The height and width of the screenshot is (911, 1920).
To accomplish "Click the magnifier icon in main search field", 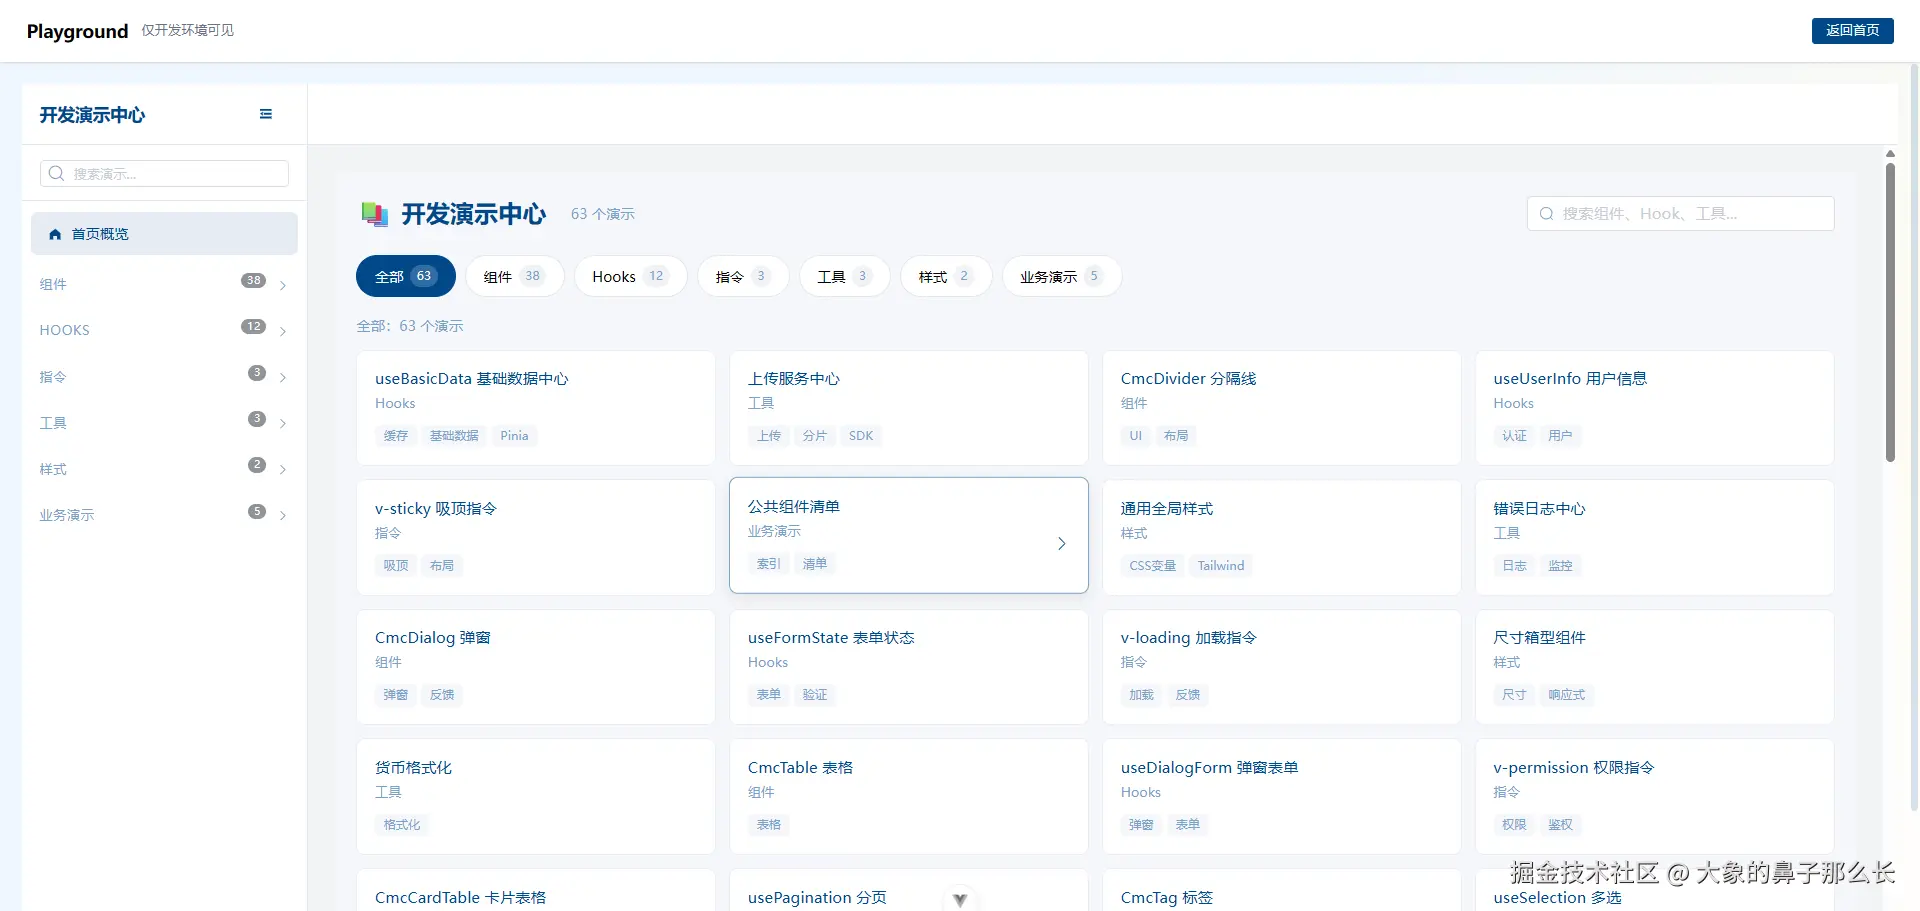I will tap(1546, 214).
